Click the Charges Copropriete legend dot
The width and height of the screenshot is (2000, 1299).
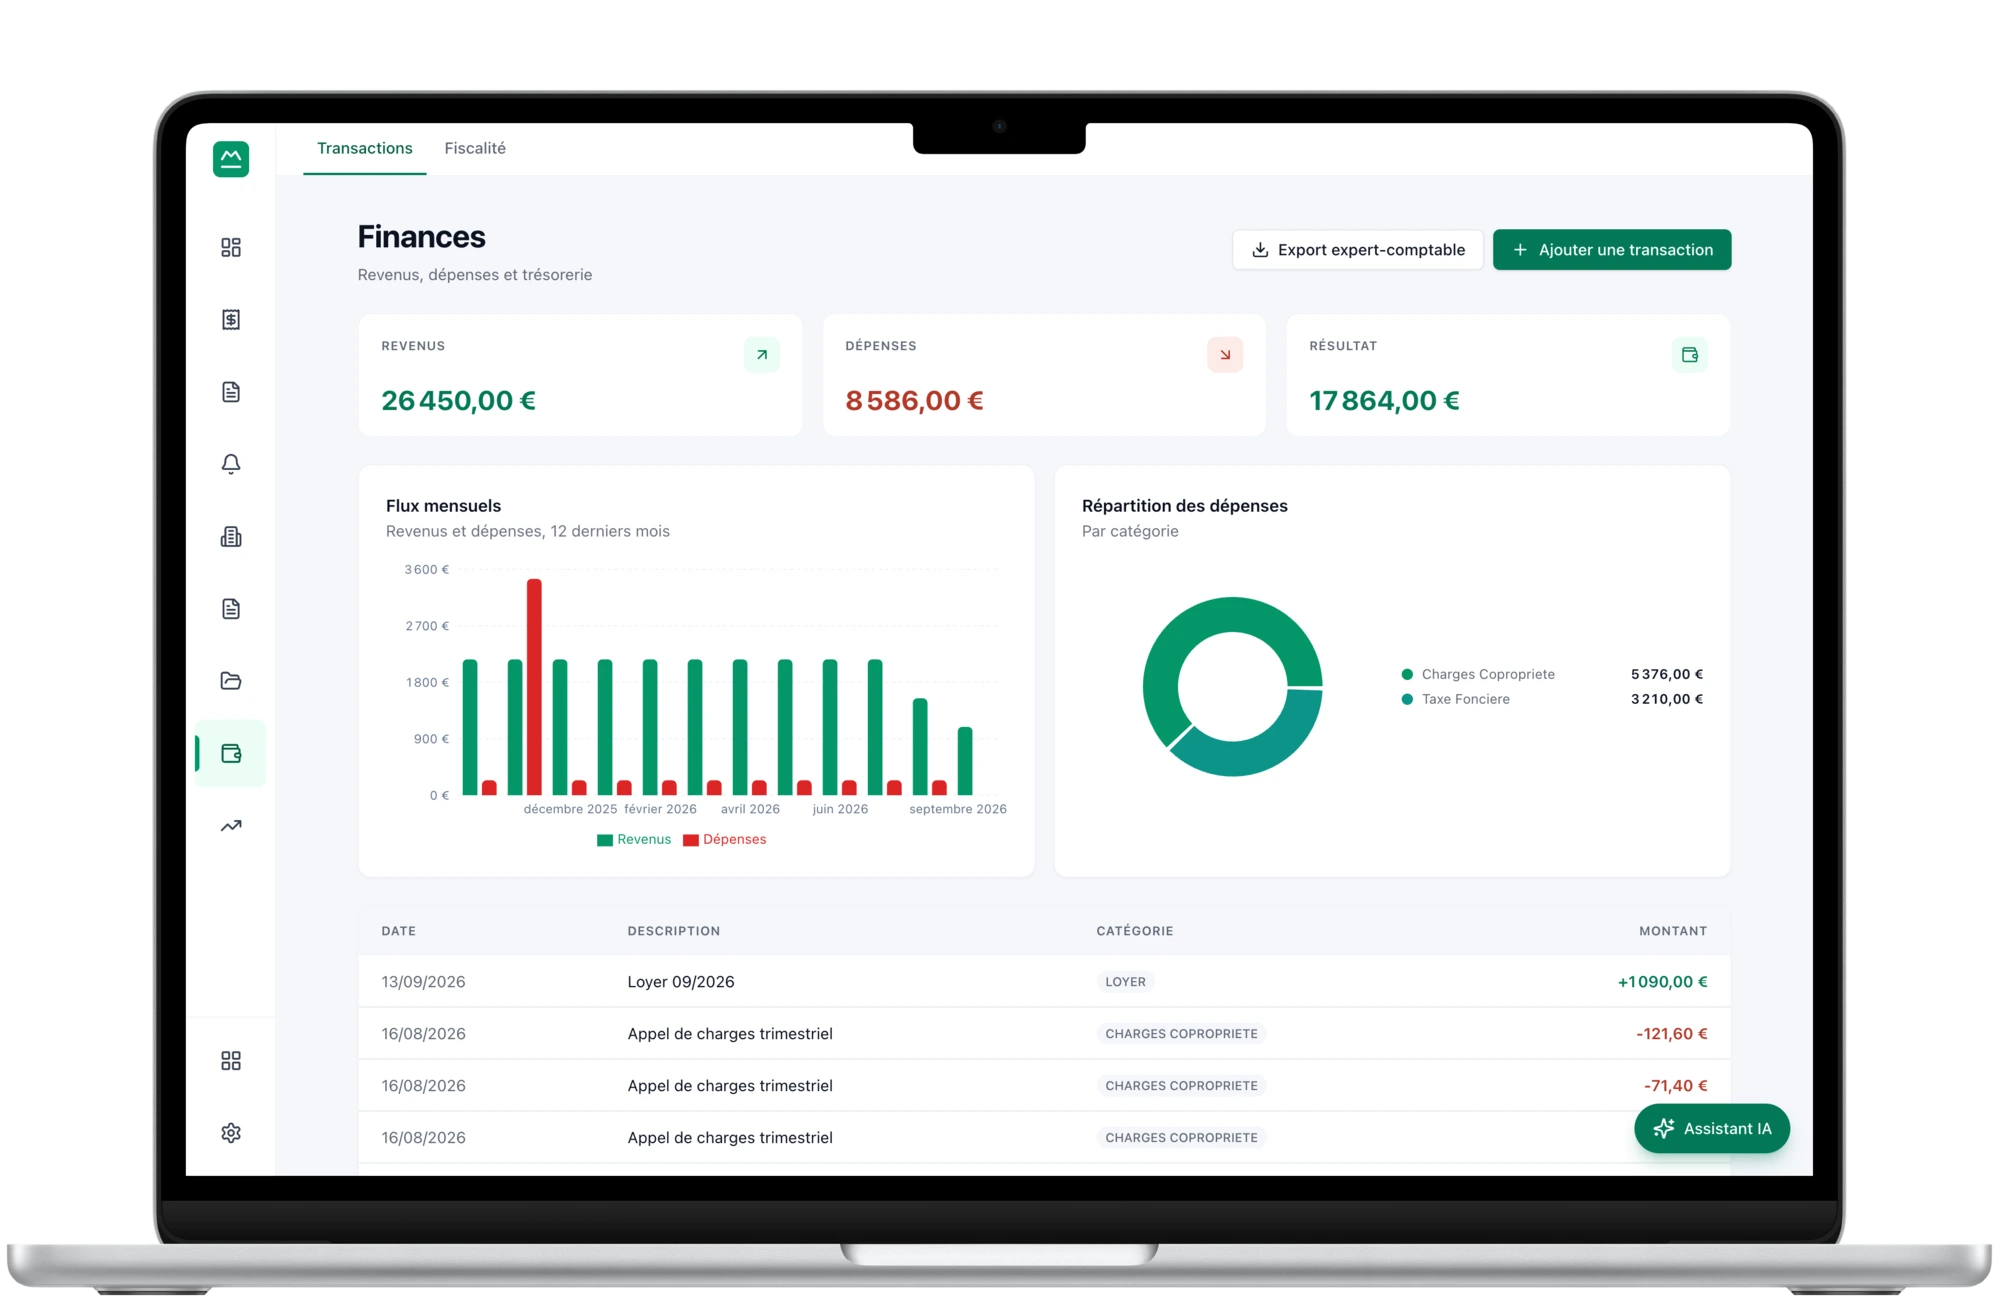coord(1407,675)
